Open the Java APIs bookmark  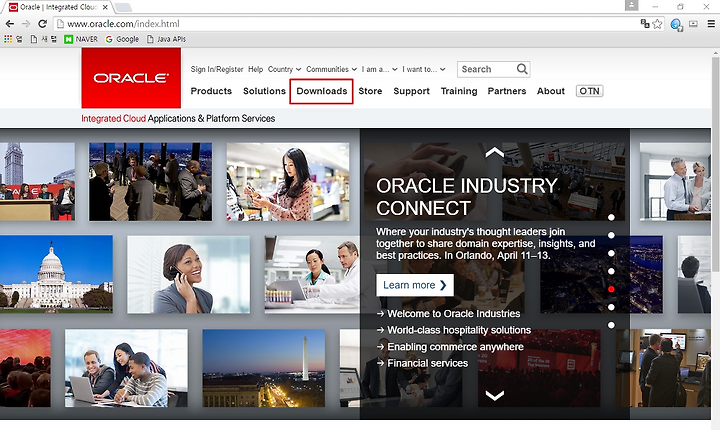[166, 39]
